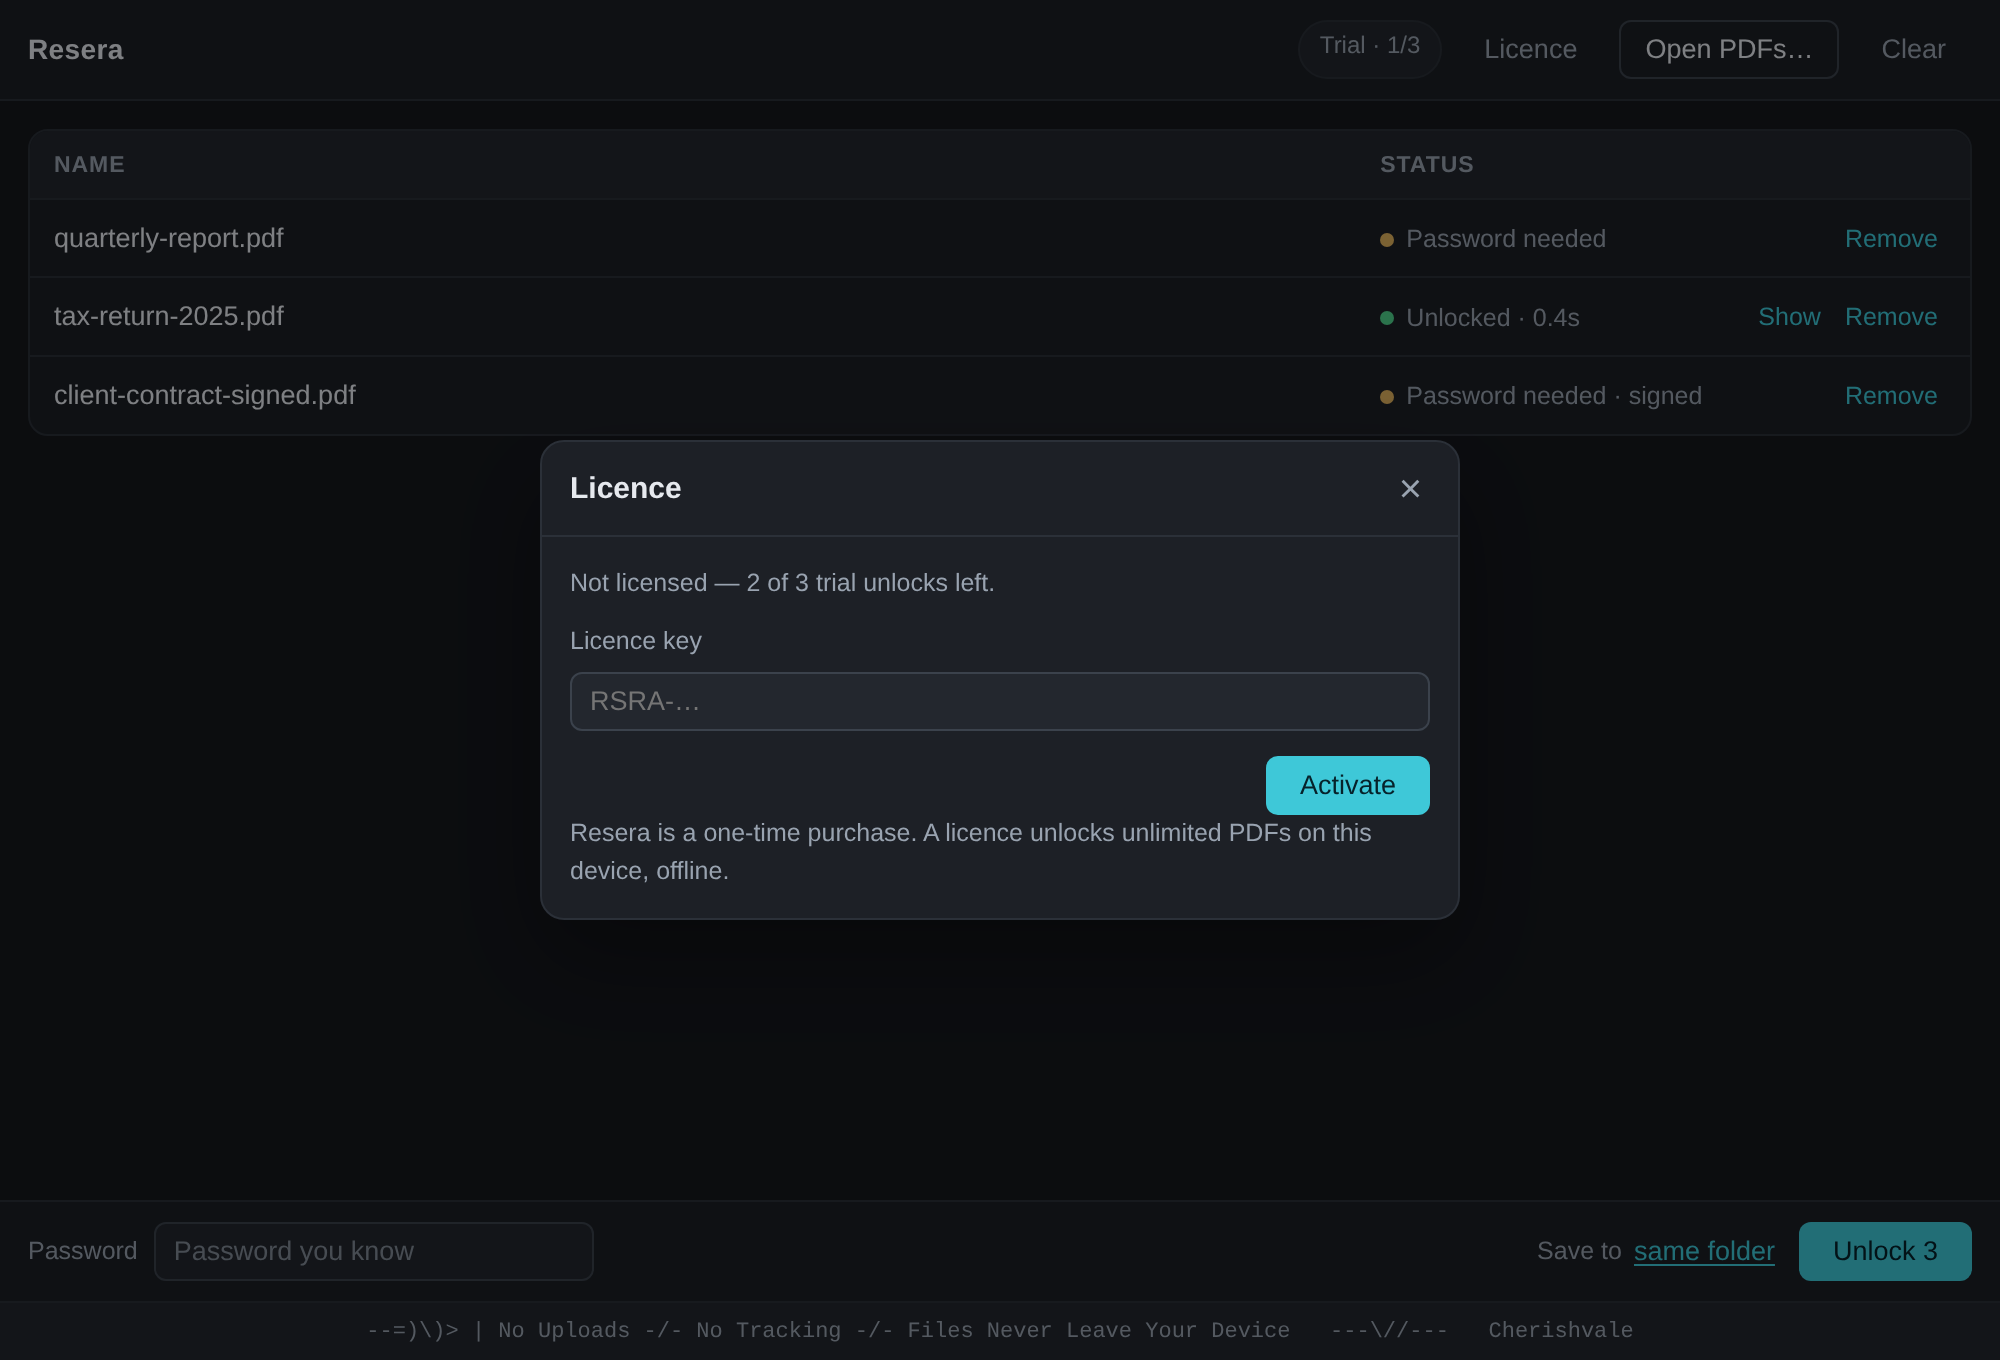Click the one-time purchase description text
2000x1360 pixels.
pyautogui.click(x=970, y=852)
